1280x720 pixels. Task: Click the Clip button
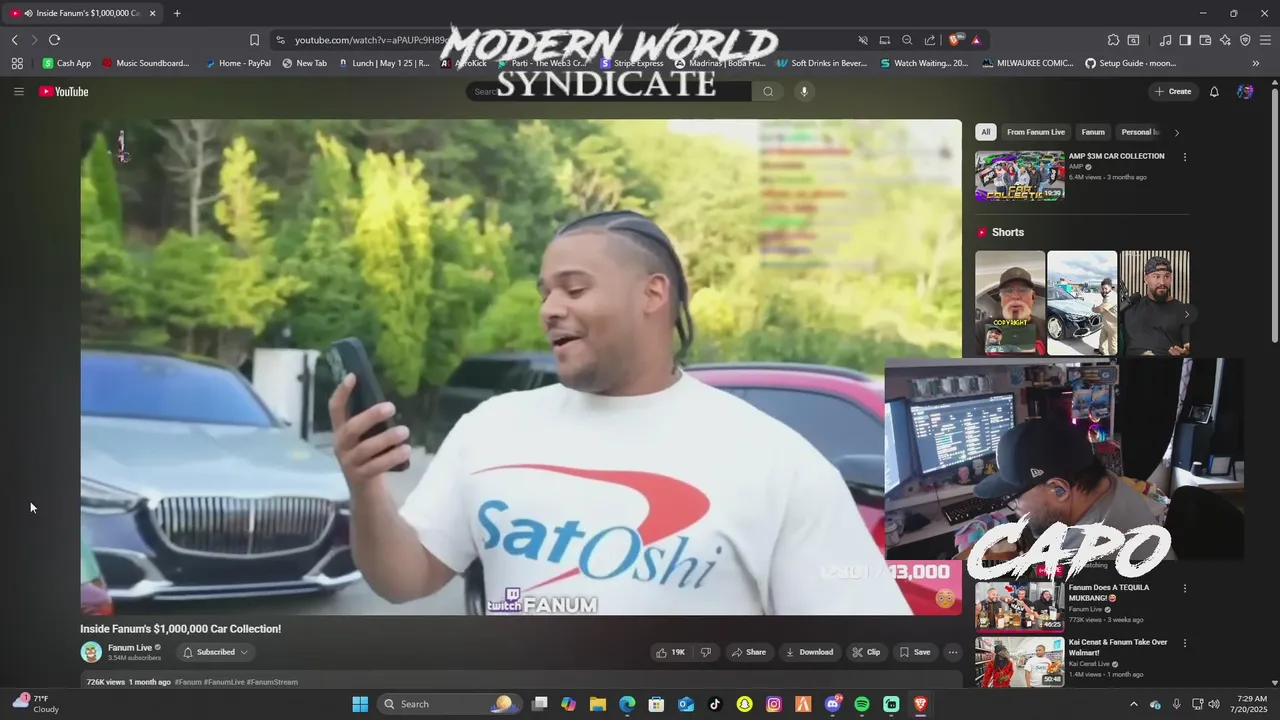866,652
